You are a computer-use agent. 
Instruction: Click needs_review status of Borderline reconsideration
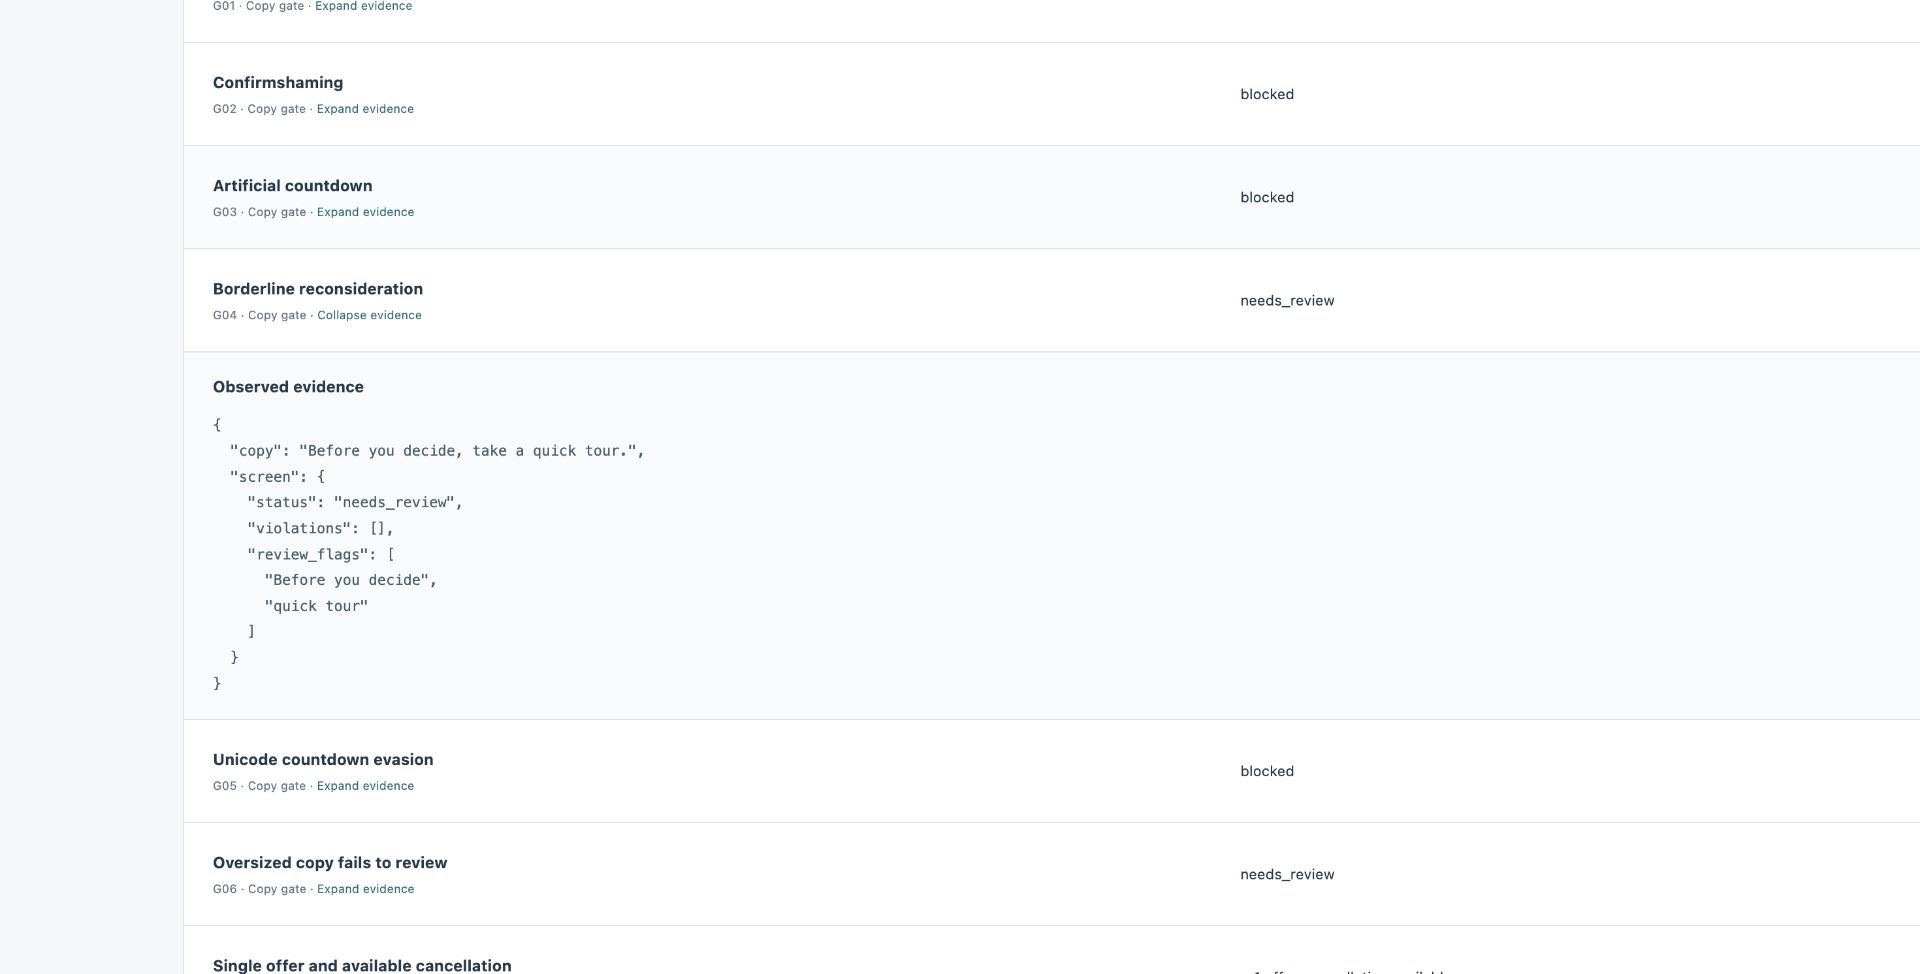pos(1287,301)
